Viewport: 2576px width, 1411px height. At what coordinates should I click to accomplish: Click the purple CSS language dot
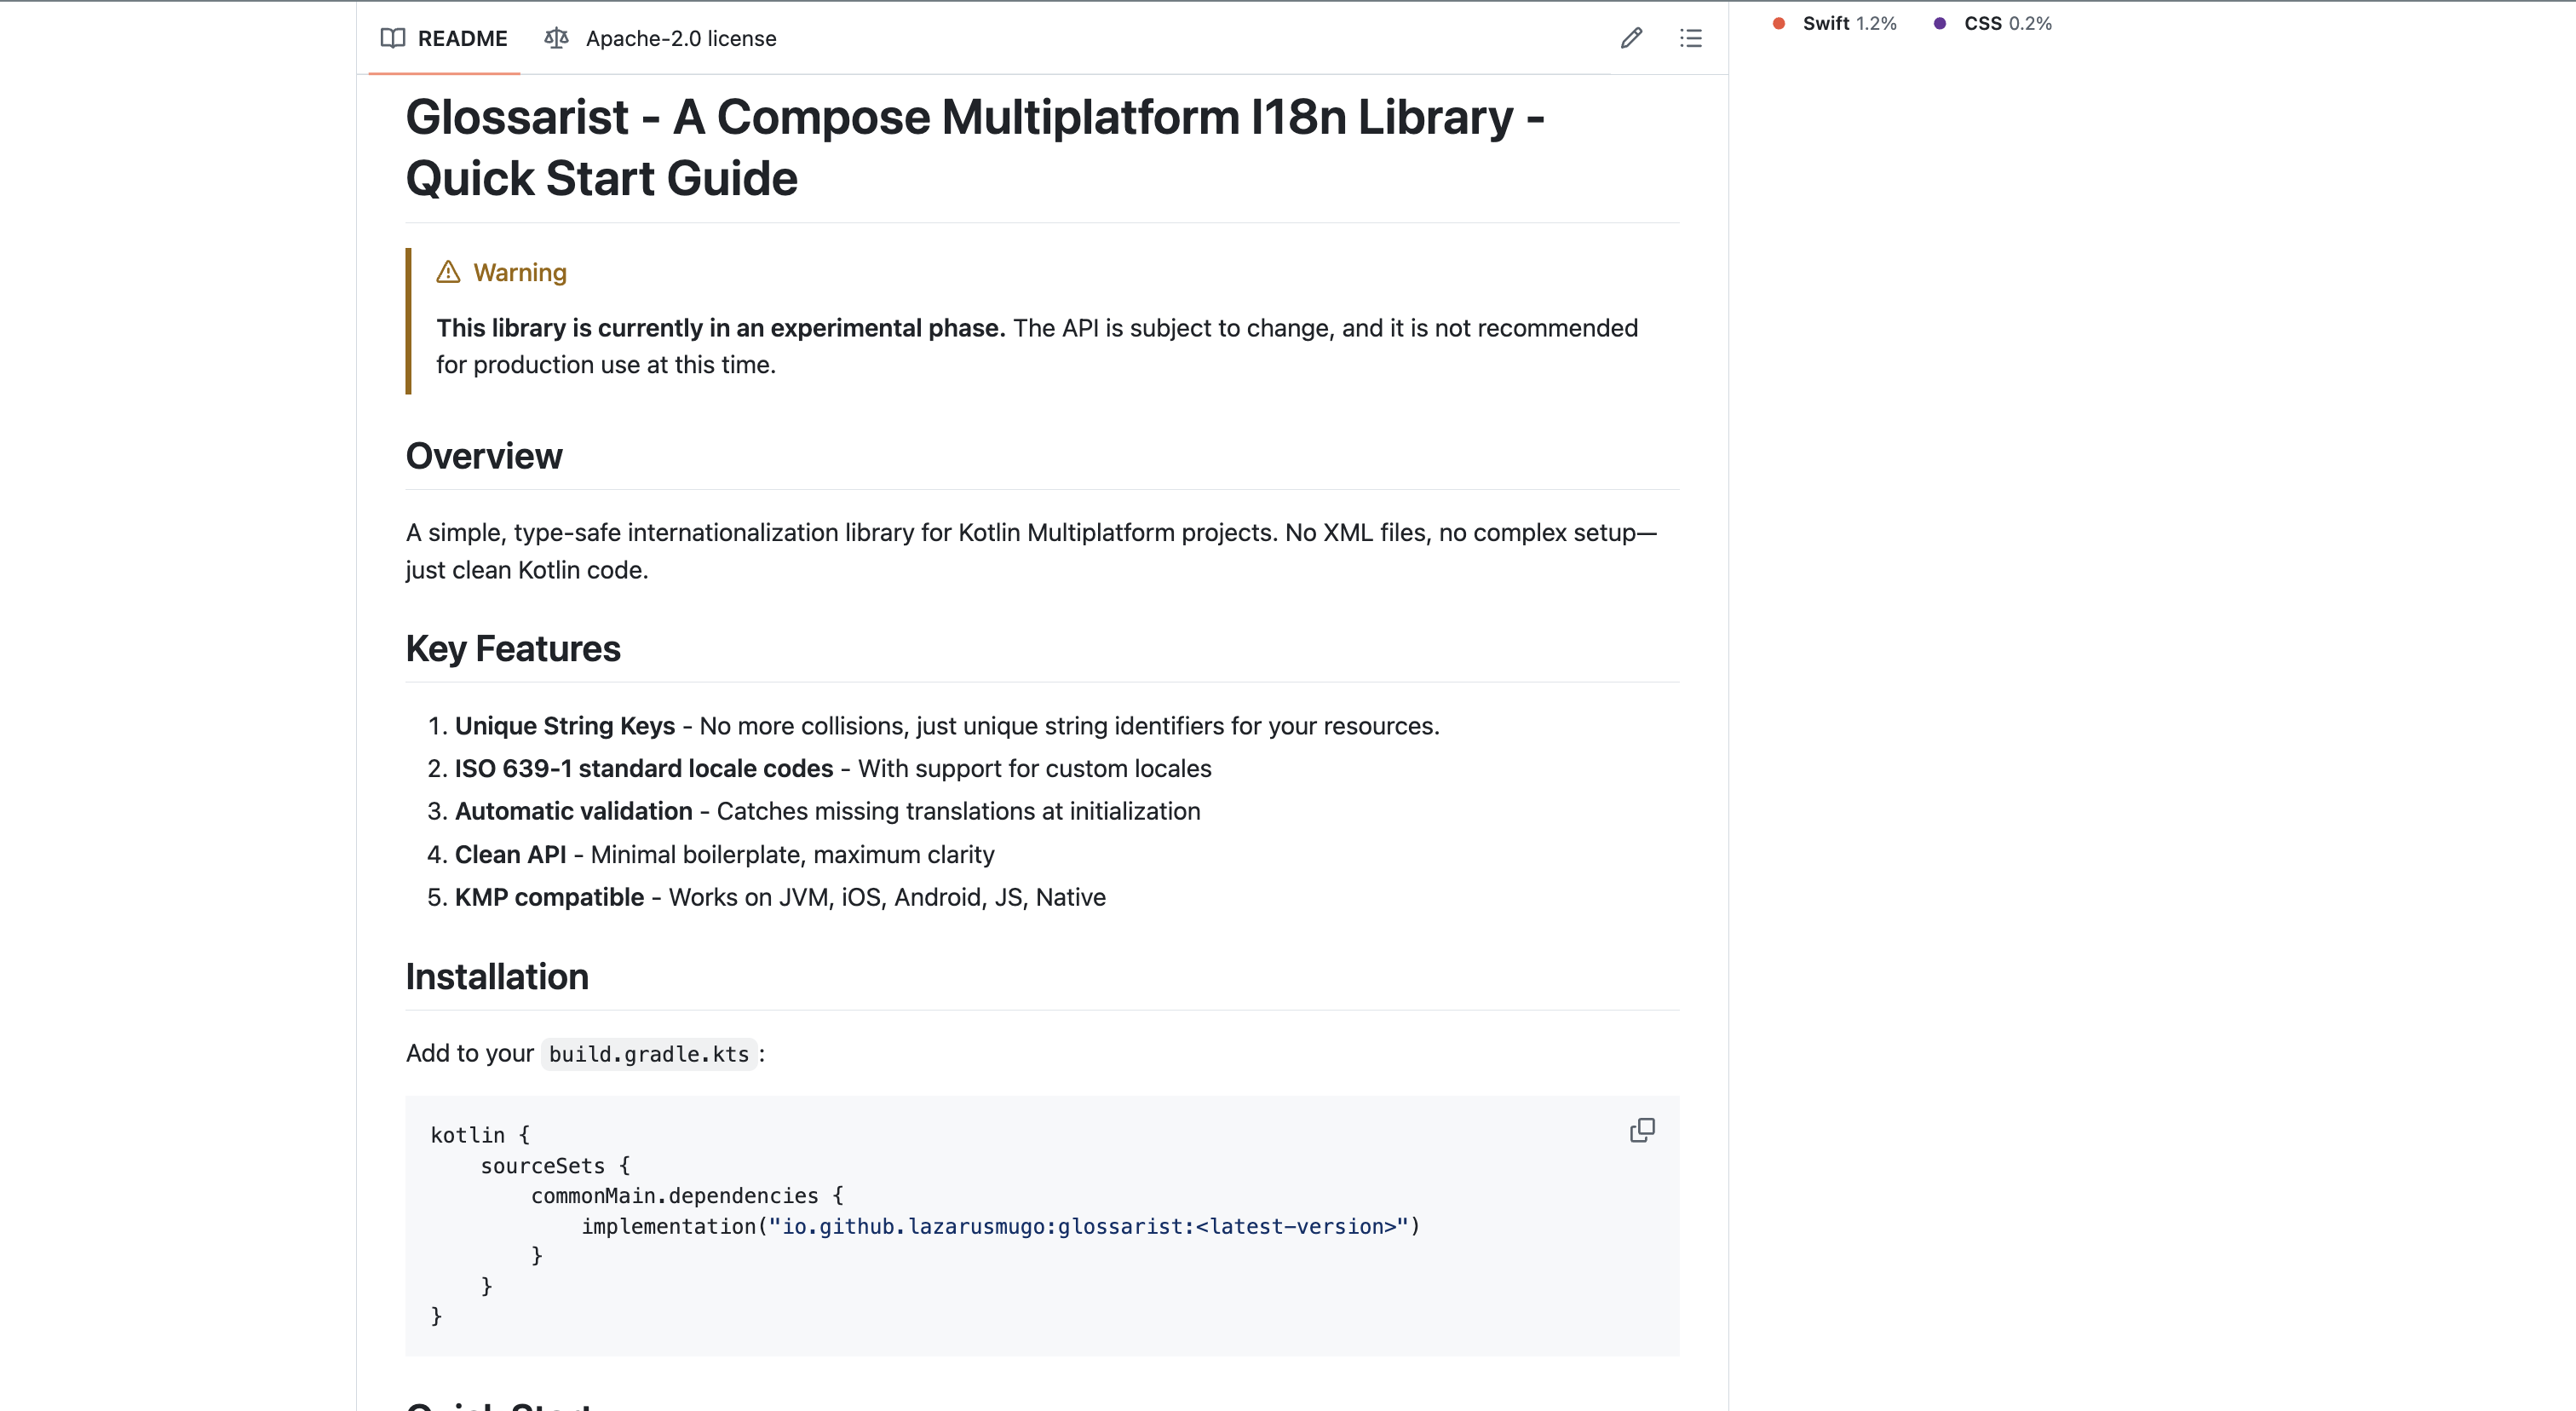coord(1940,23)
